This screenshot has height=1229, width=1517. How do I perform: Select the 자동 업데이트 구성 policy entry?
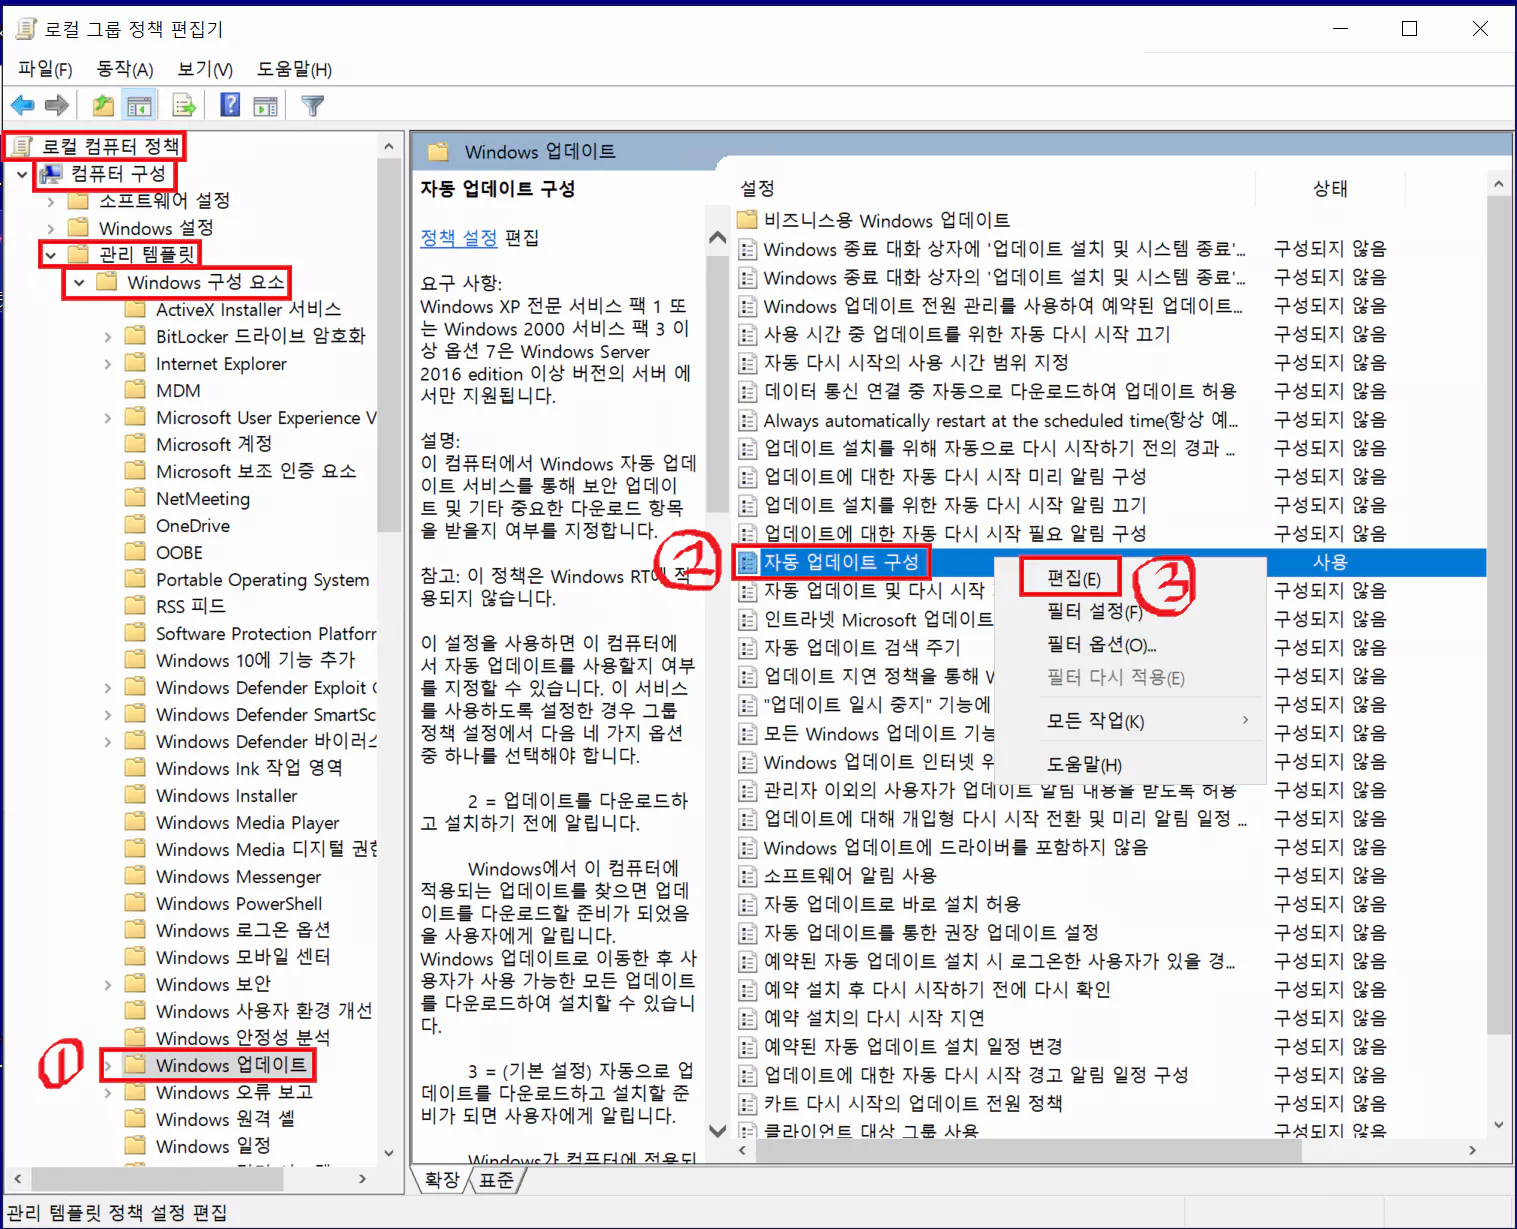[842, 562]
